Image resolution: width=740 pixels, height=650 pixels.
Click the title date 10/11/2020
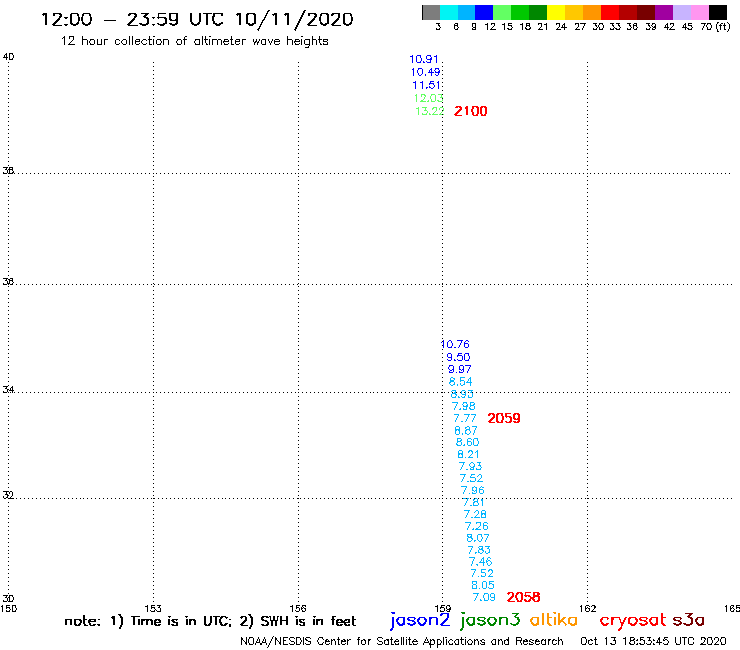294,19
